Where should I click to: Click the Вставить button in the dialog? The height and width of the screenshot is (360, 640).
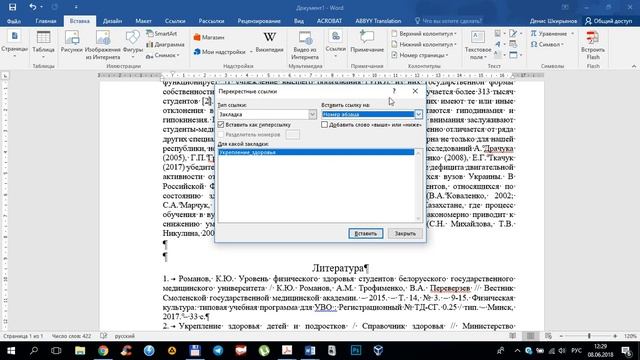pyautogui.click(x=366, y=233)
